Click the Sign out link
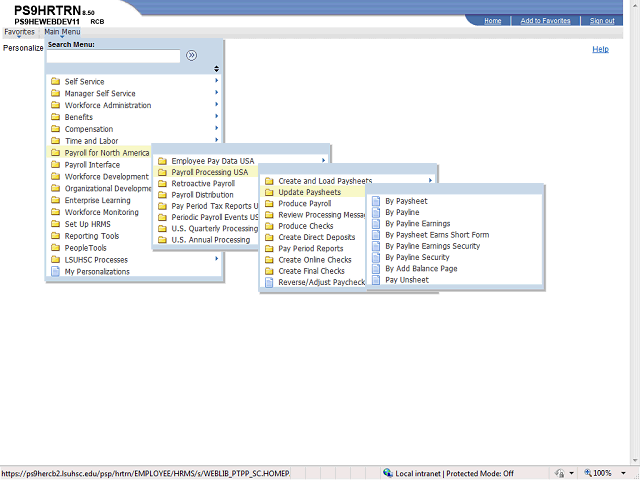The image size is (640, 480). (602, 20)
